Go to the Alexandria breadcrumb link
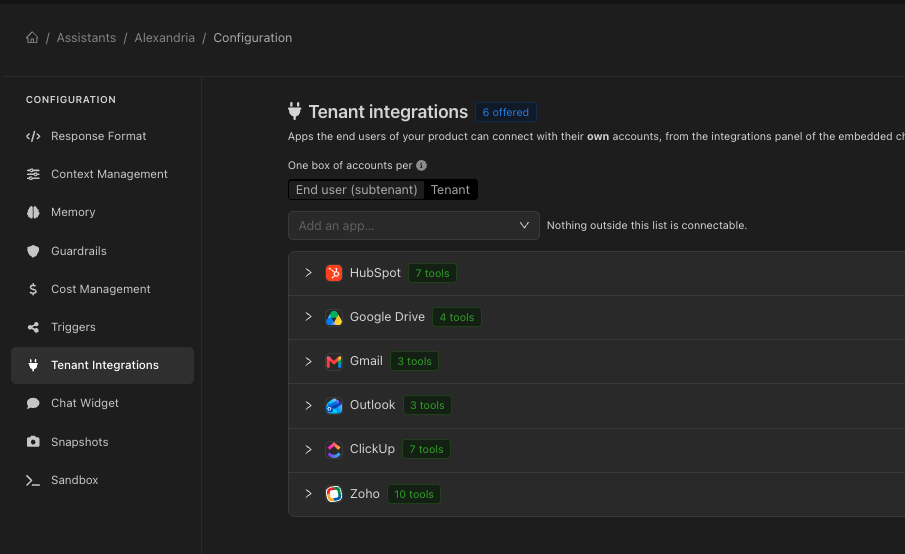This screenshot has height=554, width=905. click(x=164, y=38)
